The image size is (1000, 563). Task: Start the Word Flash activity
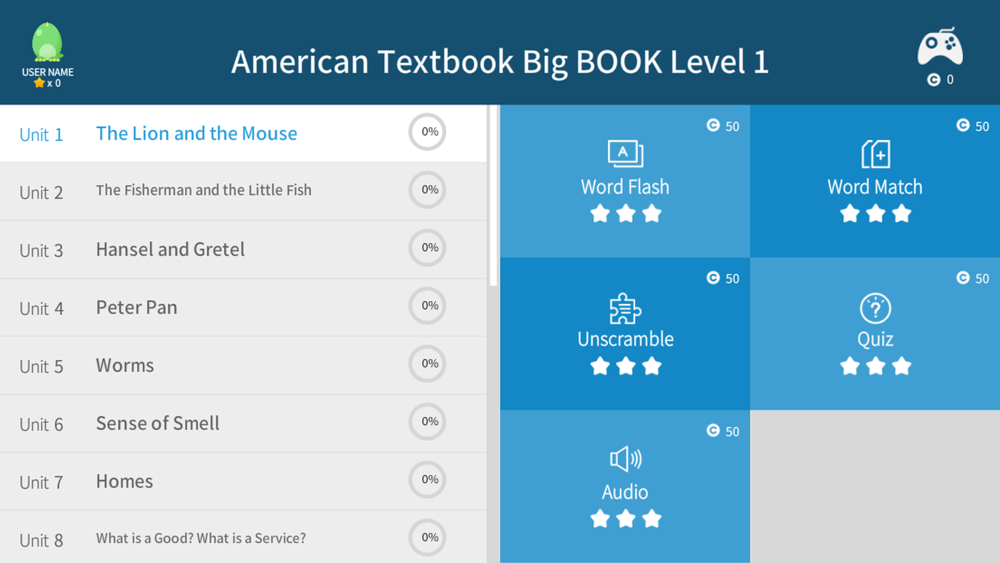click(x=625, y=181)
